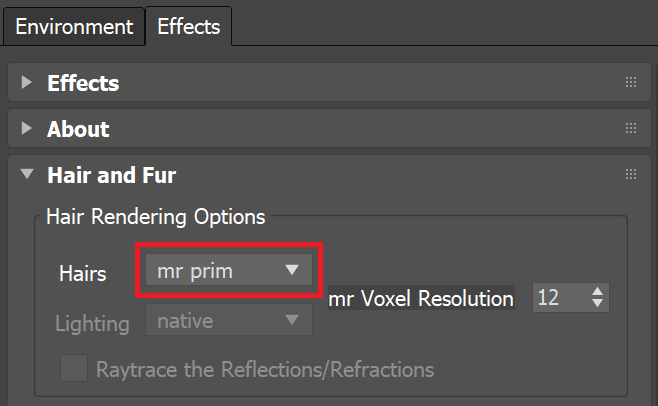Click the mr Voxel Resolution value field
Image resolution: width=658 pixels, height=406 pixels.
(561, 297)
